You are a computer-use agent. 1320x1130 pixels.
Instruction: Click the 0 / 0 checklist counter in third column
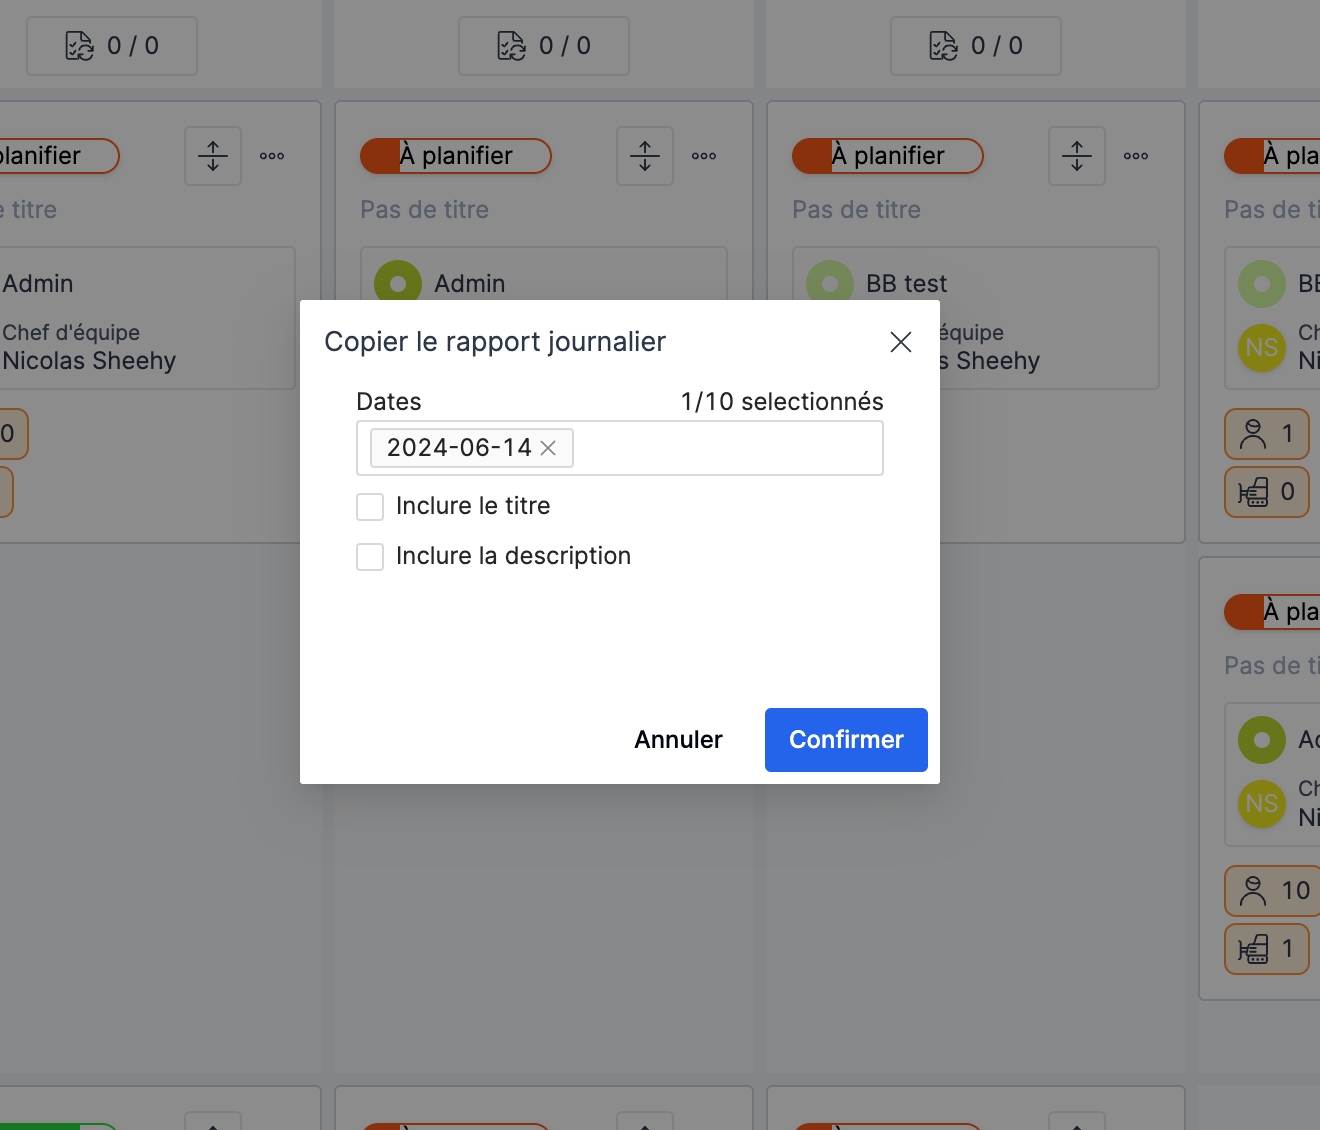975,46
